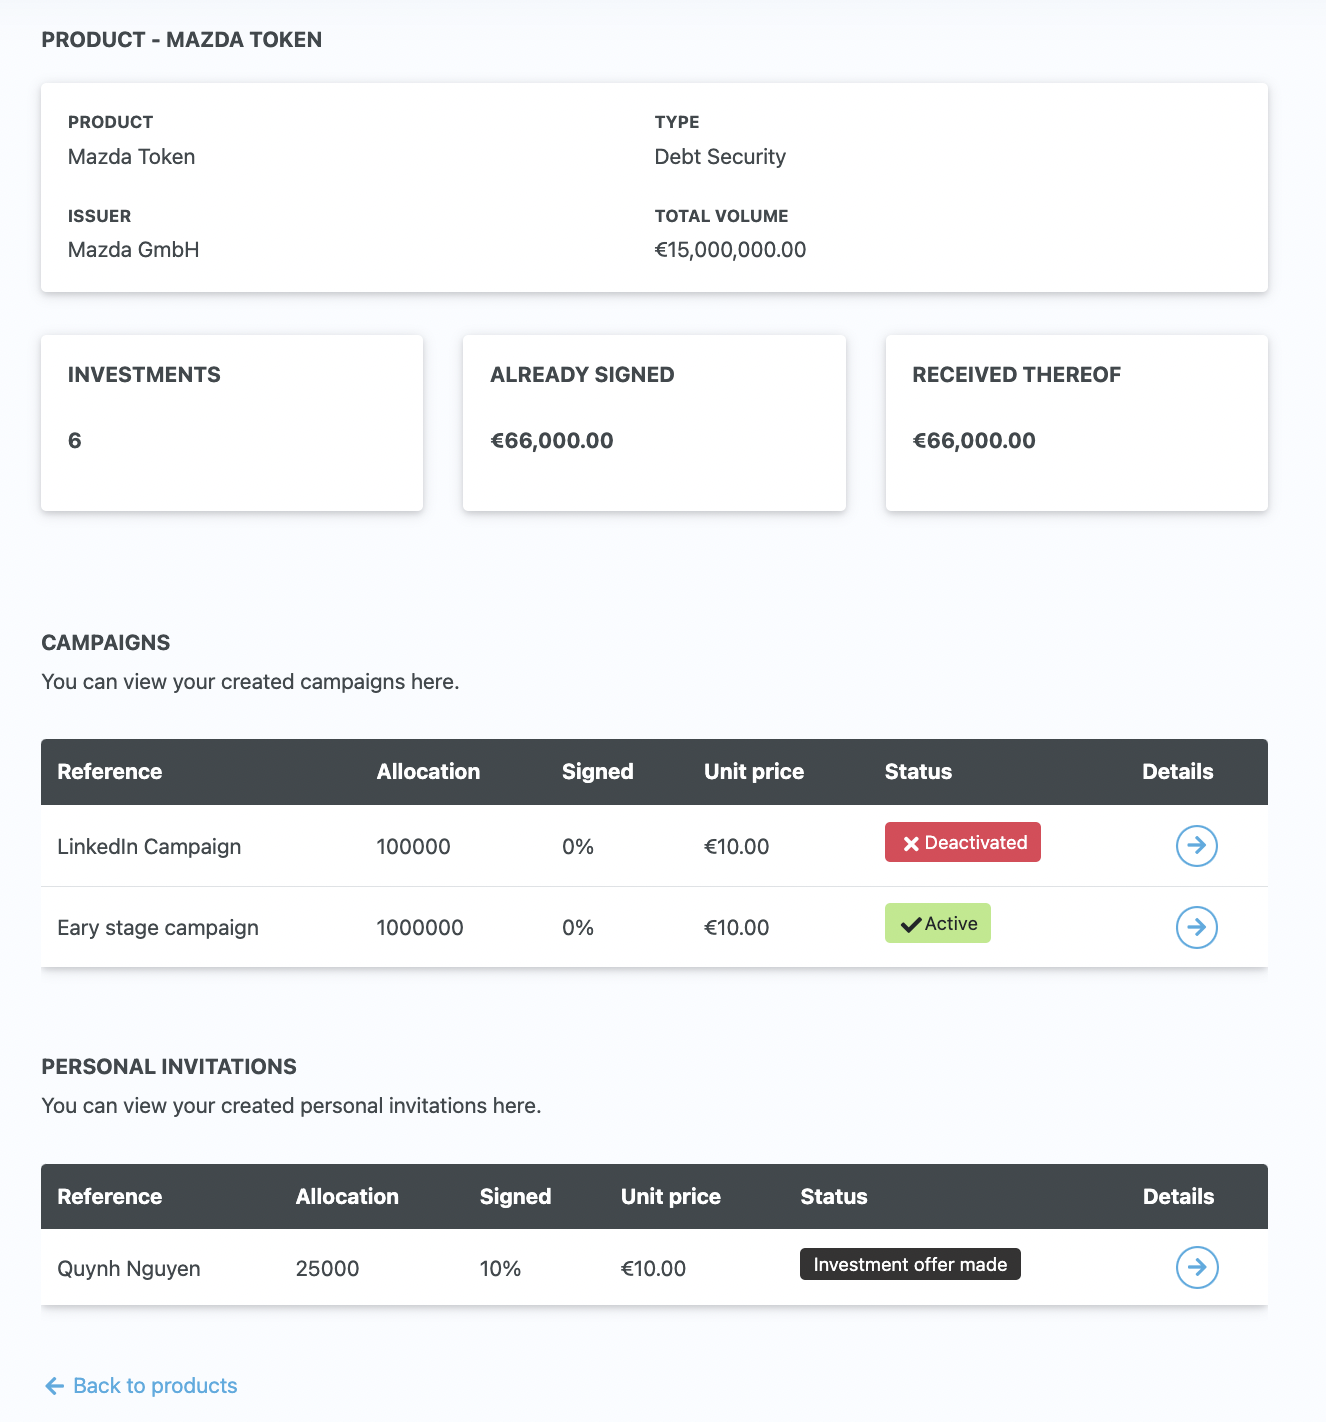Click the Back to products link
Viewport: 1326px width, 1422px height.
point(141,1385)
